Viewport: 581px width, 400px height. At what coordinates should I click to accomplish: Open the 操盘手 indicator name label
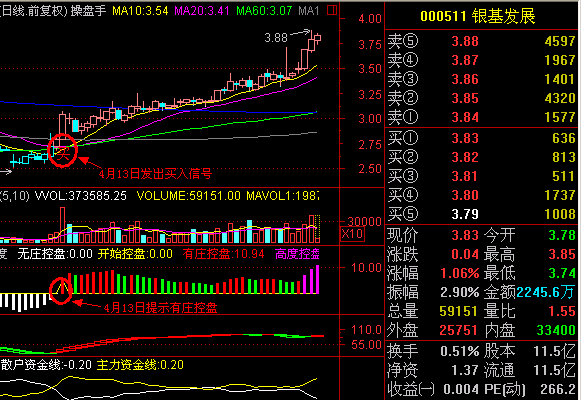pos(89,10)
